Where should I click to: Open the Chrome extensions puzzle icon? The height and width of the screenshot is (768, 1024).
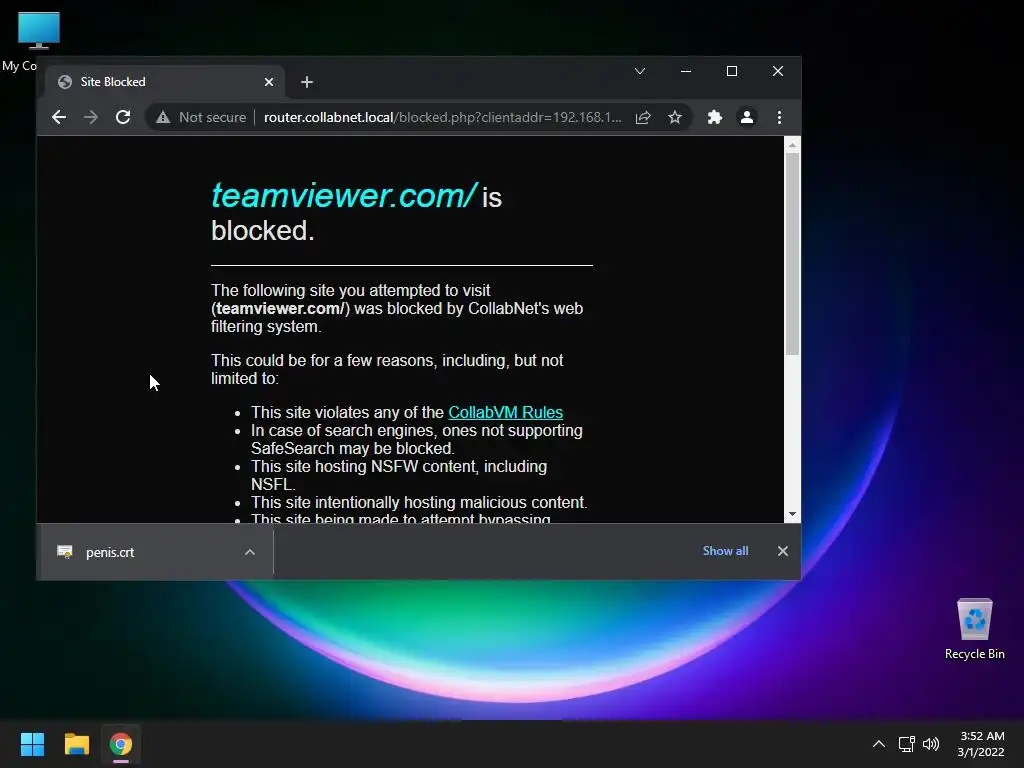click(714, 118)
